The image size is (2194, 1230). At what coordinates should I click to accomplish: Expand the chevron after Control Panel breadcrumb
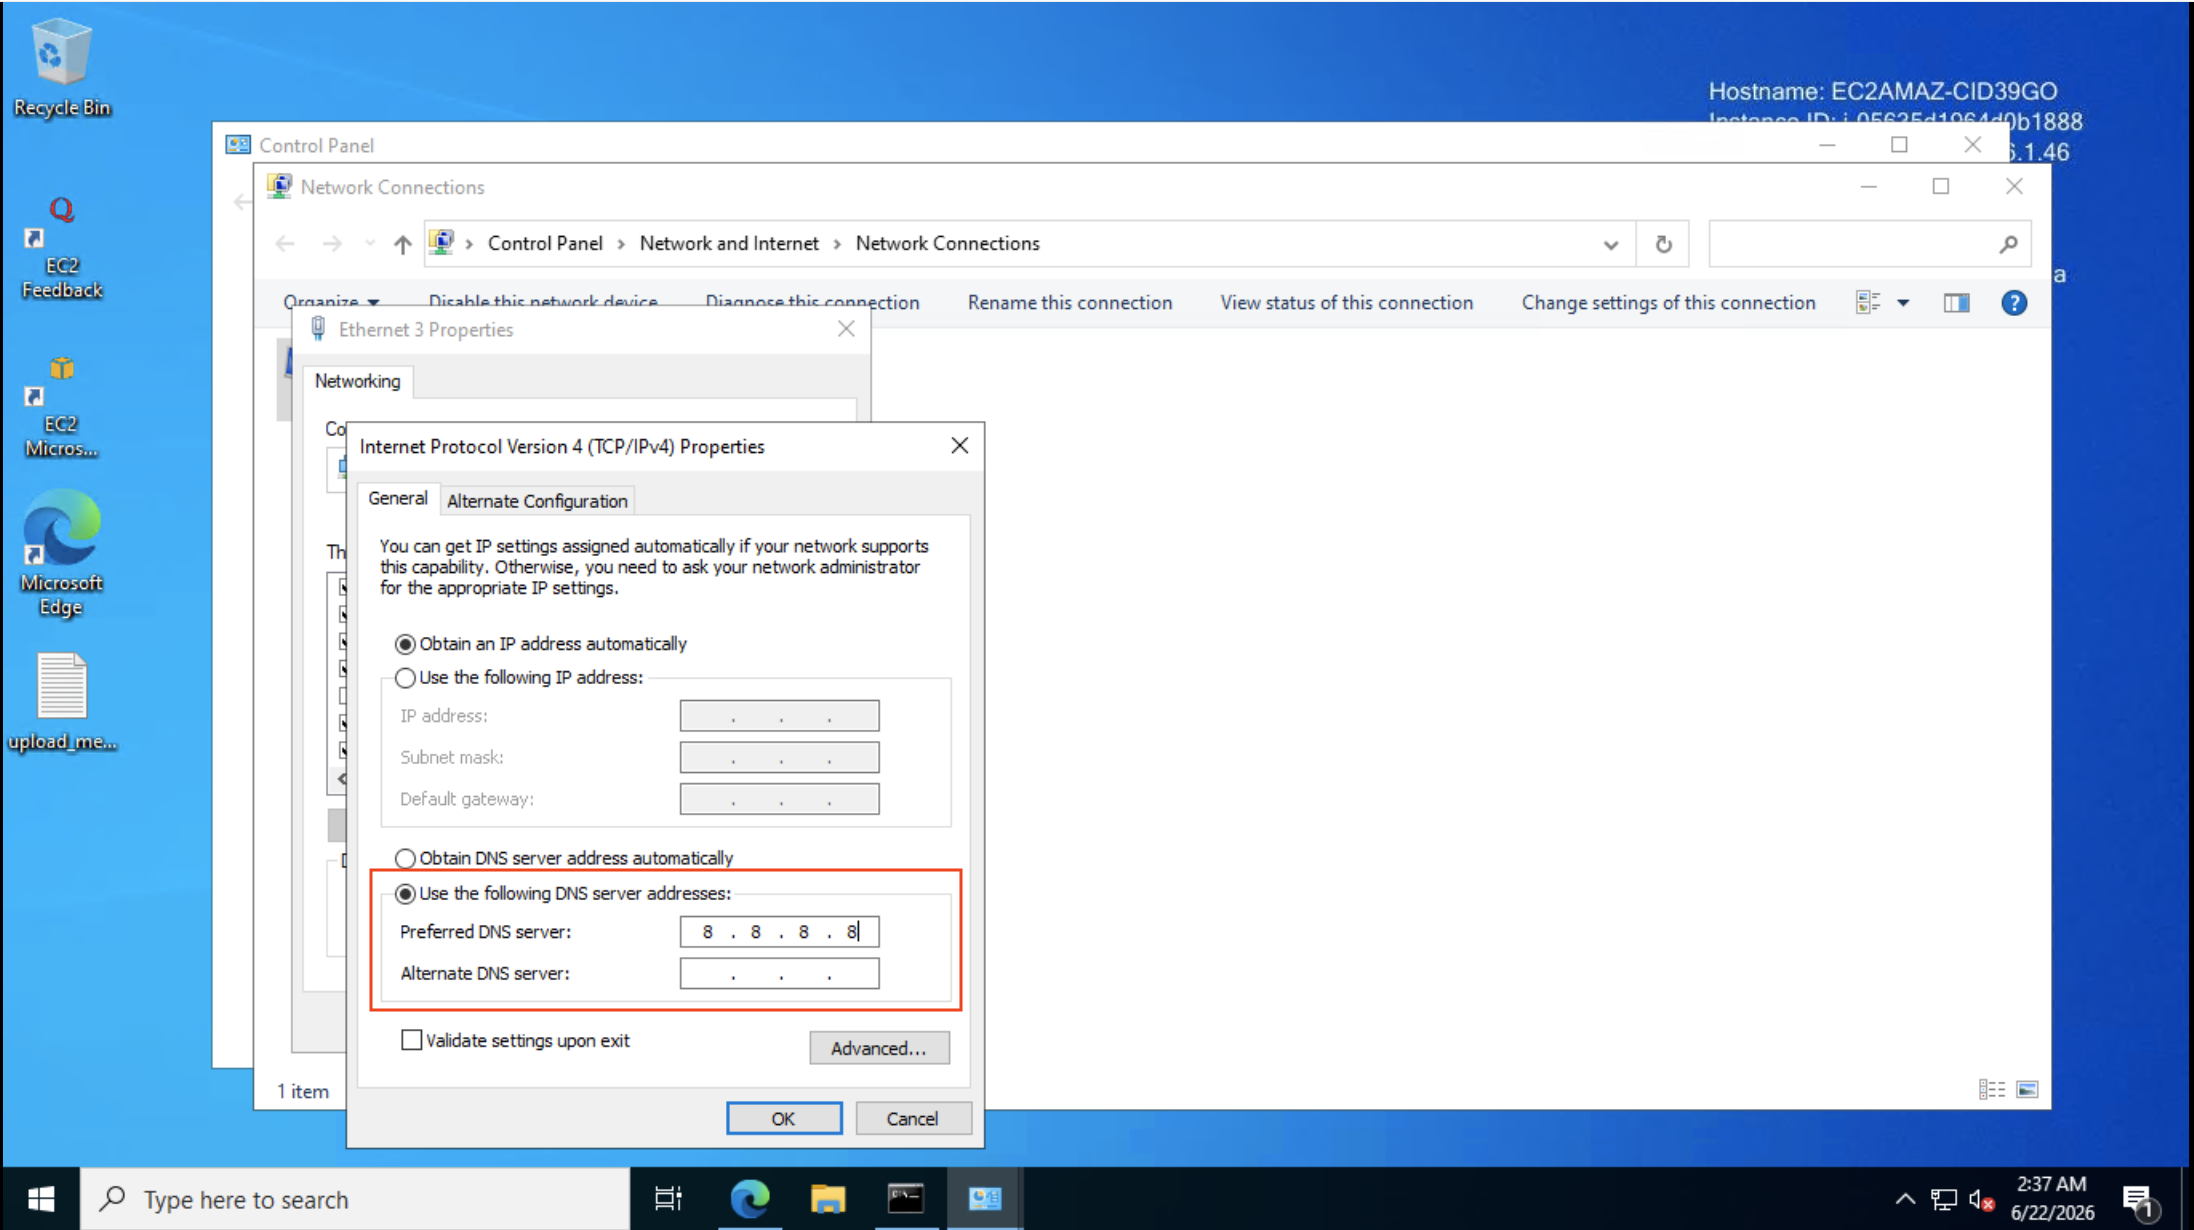[621, 244]
